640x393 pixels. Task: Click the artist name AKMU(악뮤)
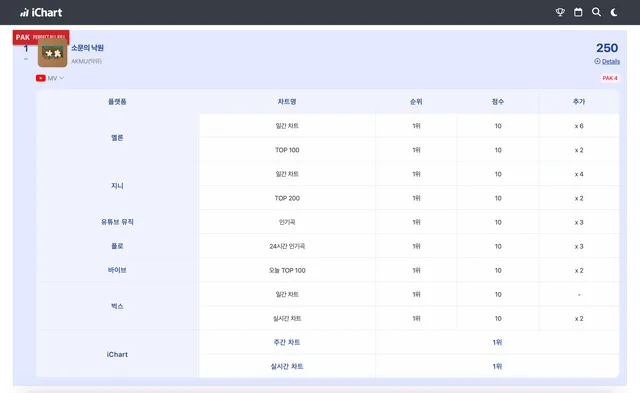click(87, 61)
